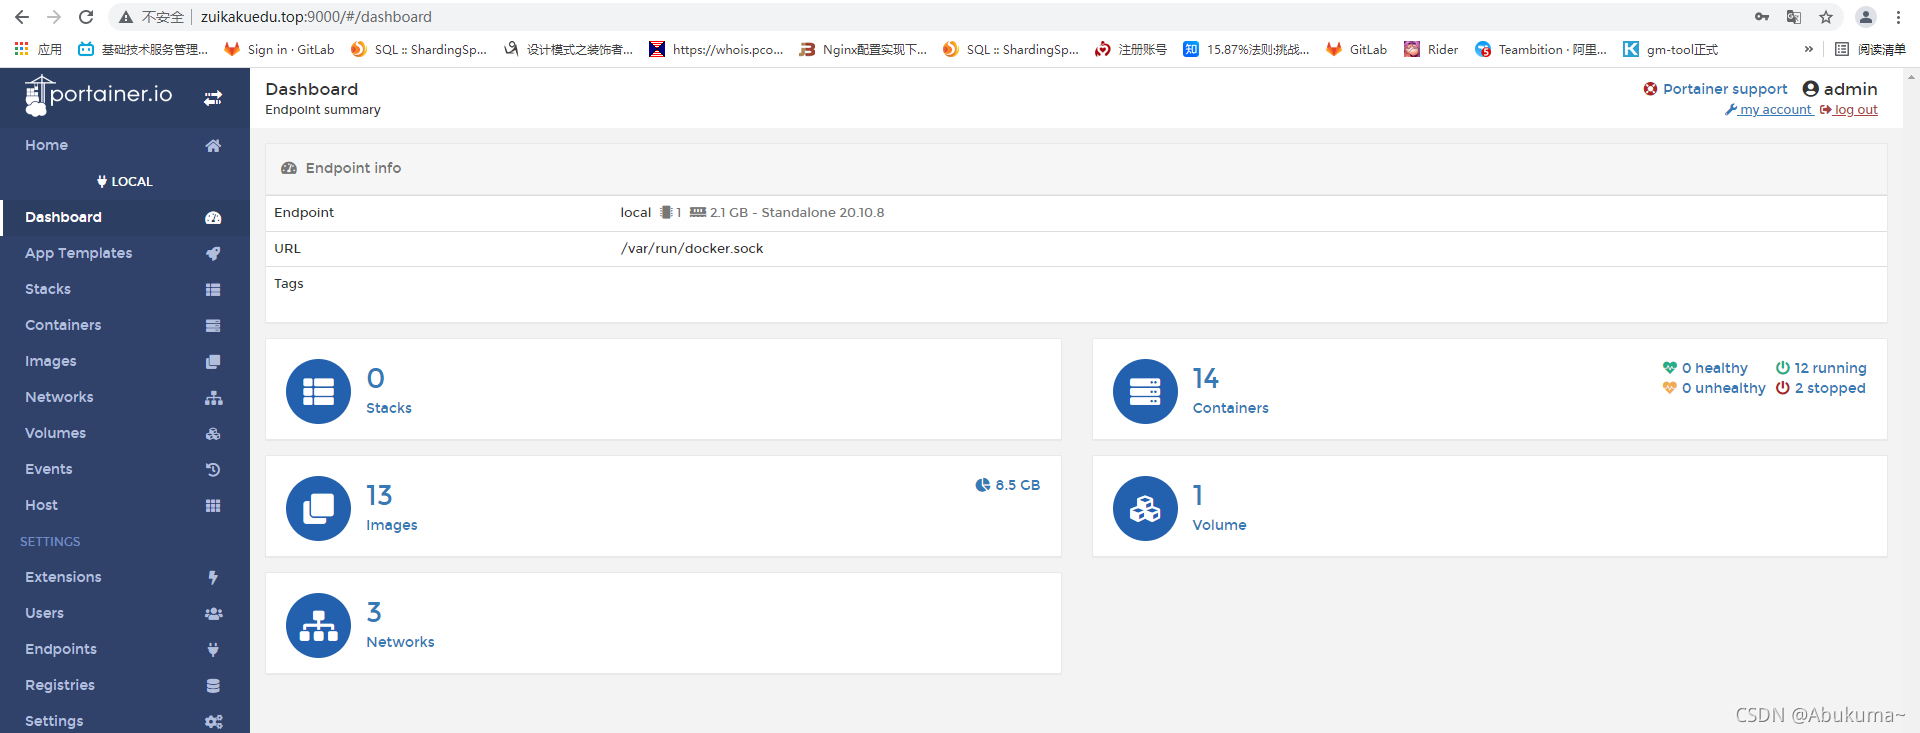Click the Home house icon in sidebar
The width and height of the screenshot is (1920, 733).
click(213, 146)
